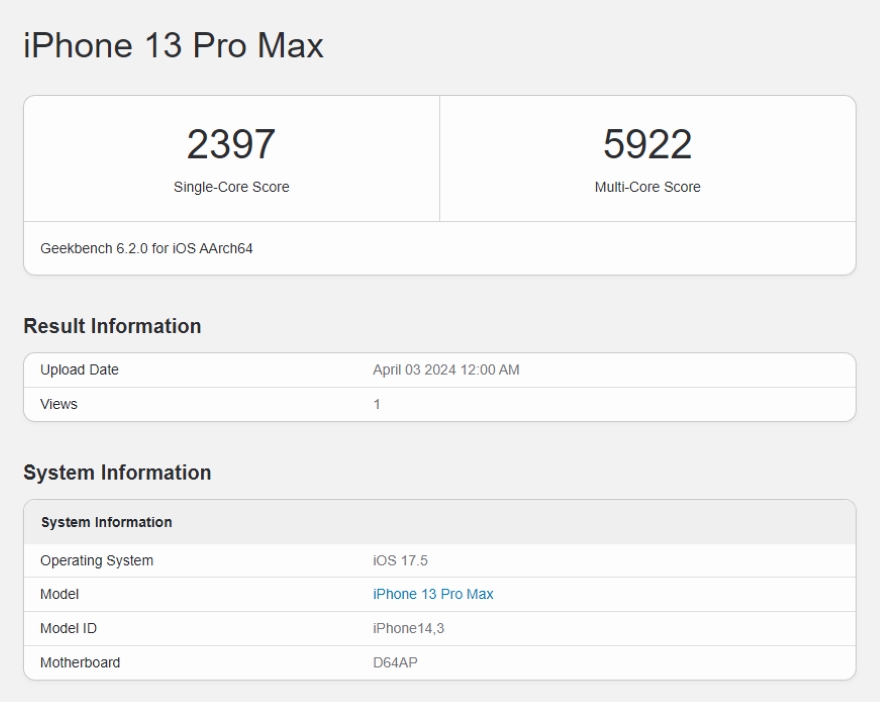
Task: Click the D64AP motherboard value
Action: click(x=395, y=662)
